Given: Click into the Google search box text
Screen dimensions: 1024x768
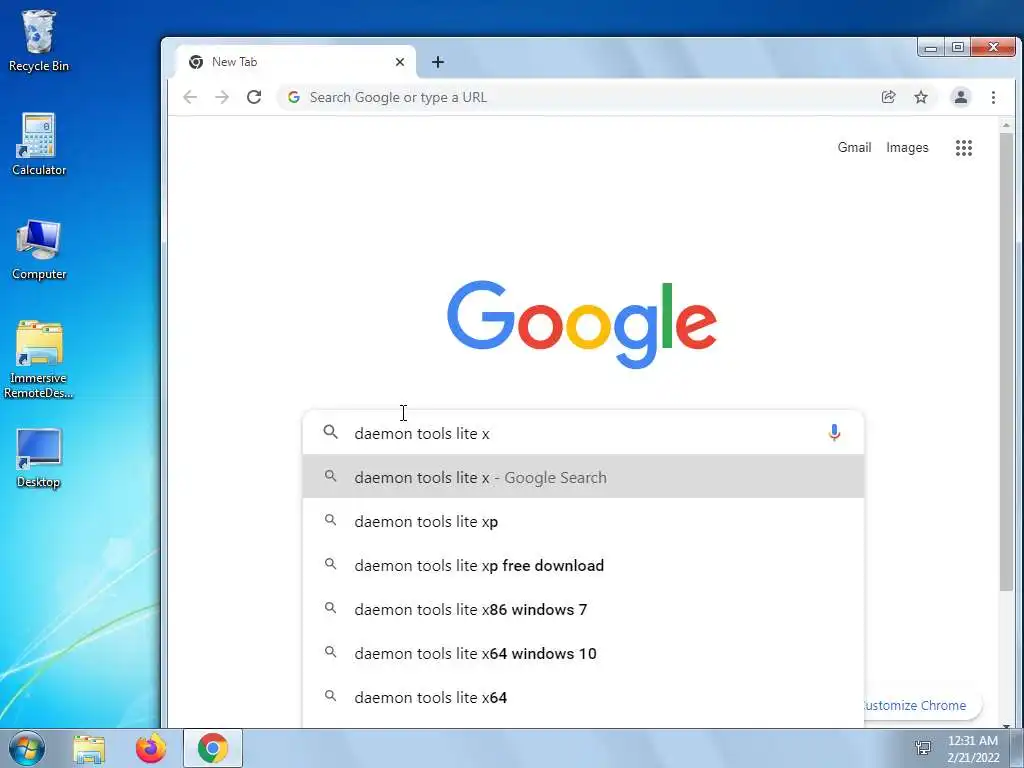Looking at the screenshot, I should click(581, 433).
